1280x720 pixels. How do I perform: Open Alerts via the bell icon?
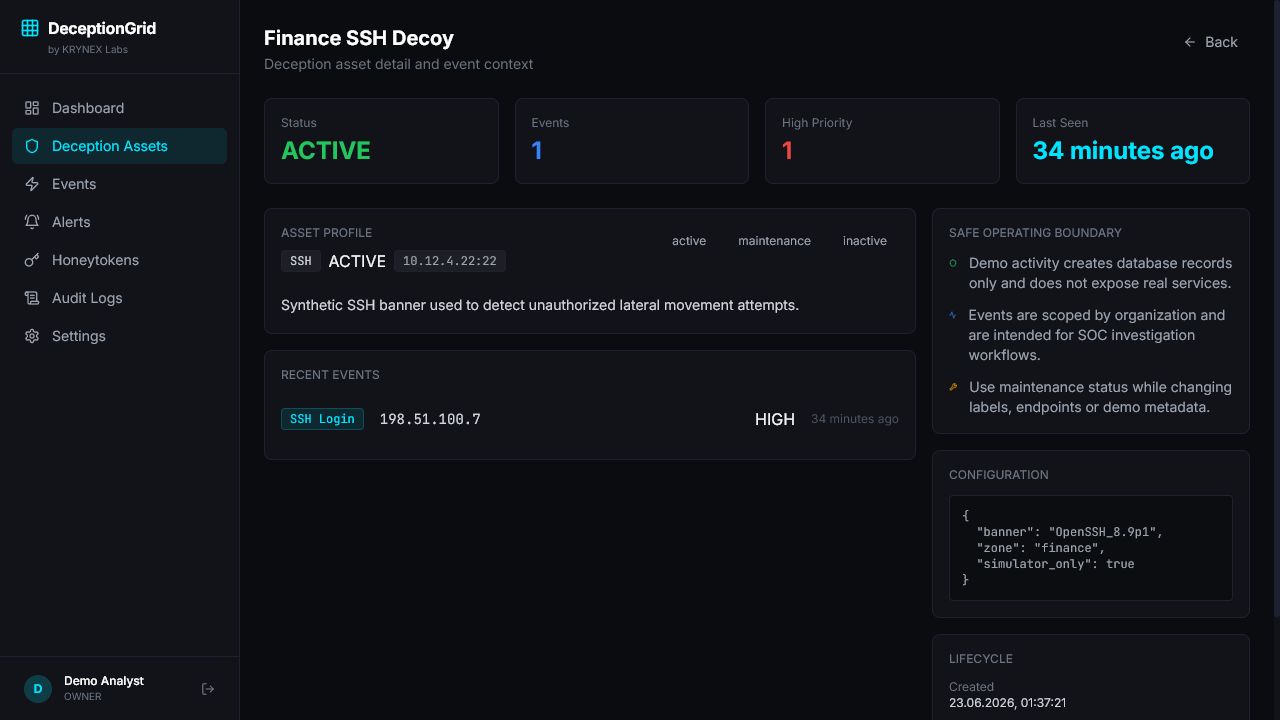pyautogui.click(x=32, y=222)
